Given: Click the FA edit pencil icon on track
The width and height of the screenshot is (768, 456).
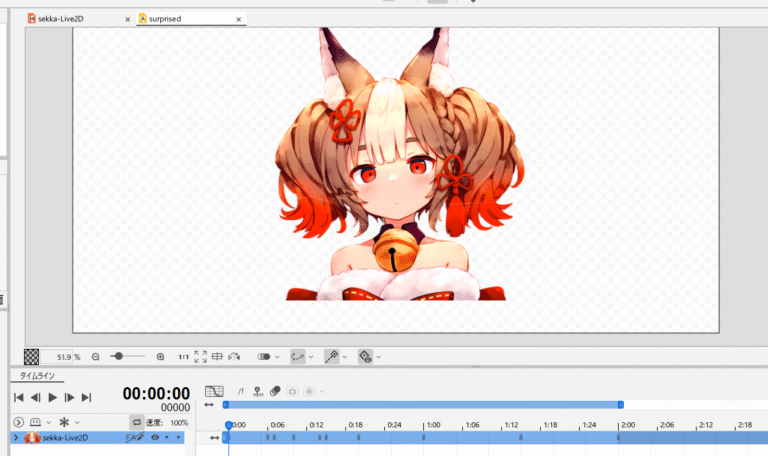Looking at the screenshot, I should [135, 437].
